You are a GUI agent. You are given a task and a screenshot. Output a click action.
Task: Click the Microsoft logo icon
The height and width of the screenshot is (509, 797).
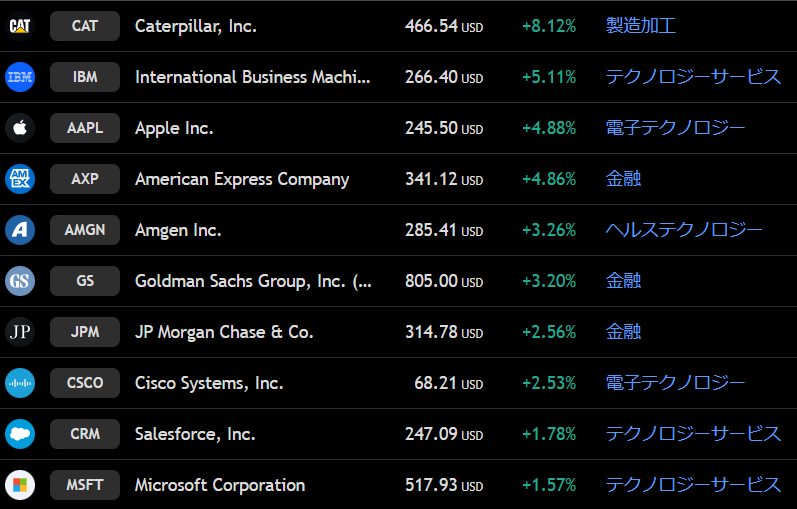click(x=20, y=485)
